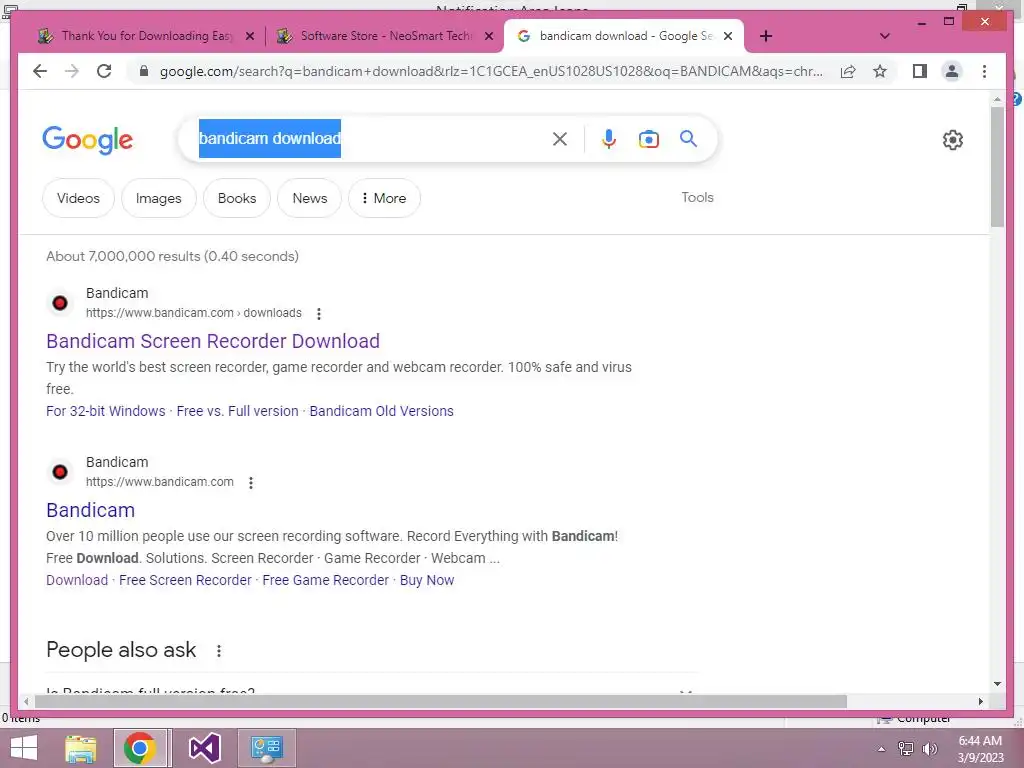Open the taskbar clock showing 6:44 AM
The height and width of the screenshot is (768, 1024).
tap(980, 749)
